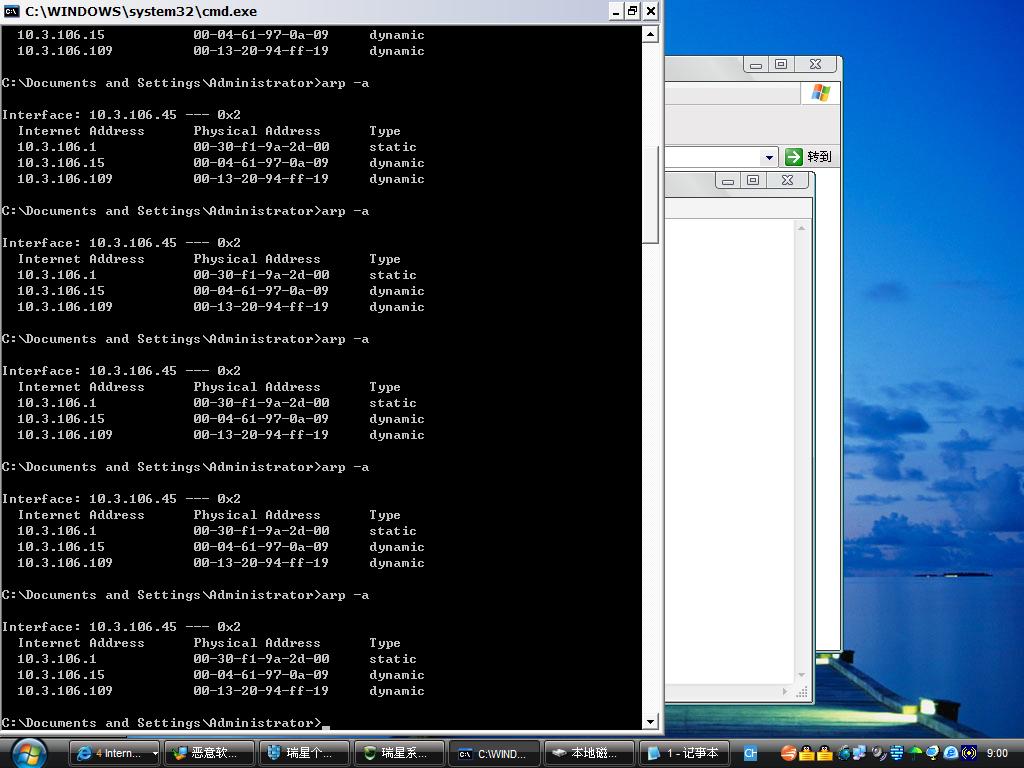
Task: Close the outer background browser window
Action: pyautogui.click(x=815, y=64)
